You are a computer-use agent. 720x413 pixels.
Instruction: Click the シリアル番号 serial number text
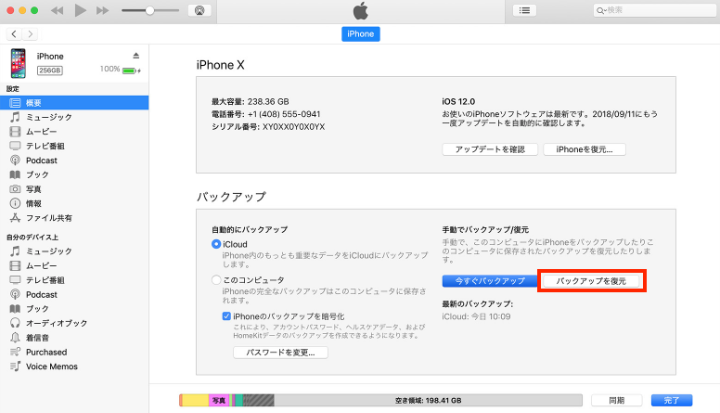tap(268, 127)
